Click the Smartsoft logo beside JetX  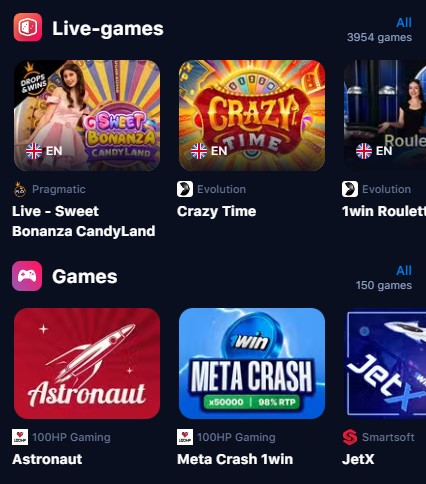coord(350,437)
